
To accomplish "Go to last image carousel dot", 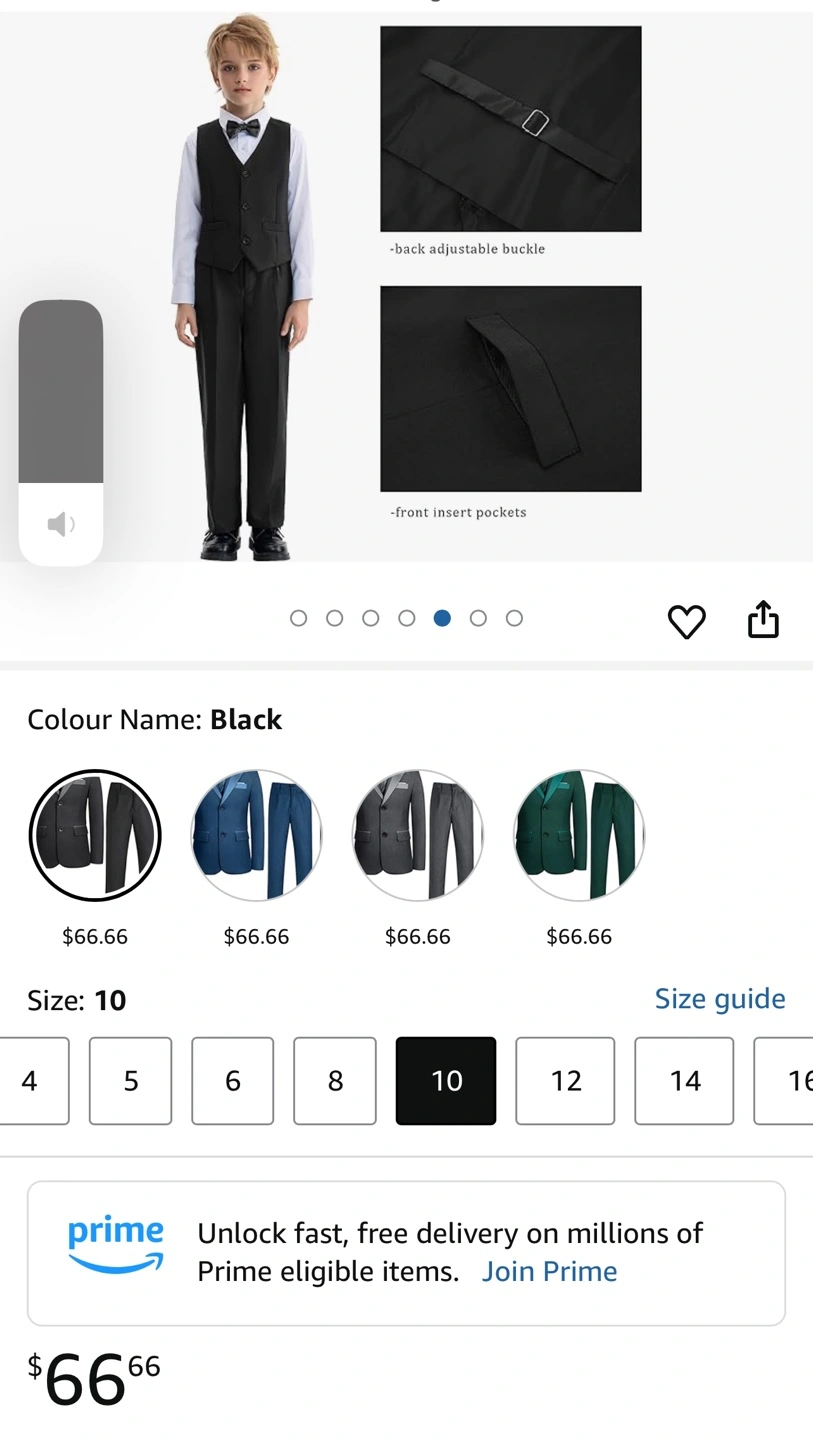I will coord(514,618).
